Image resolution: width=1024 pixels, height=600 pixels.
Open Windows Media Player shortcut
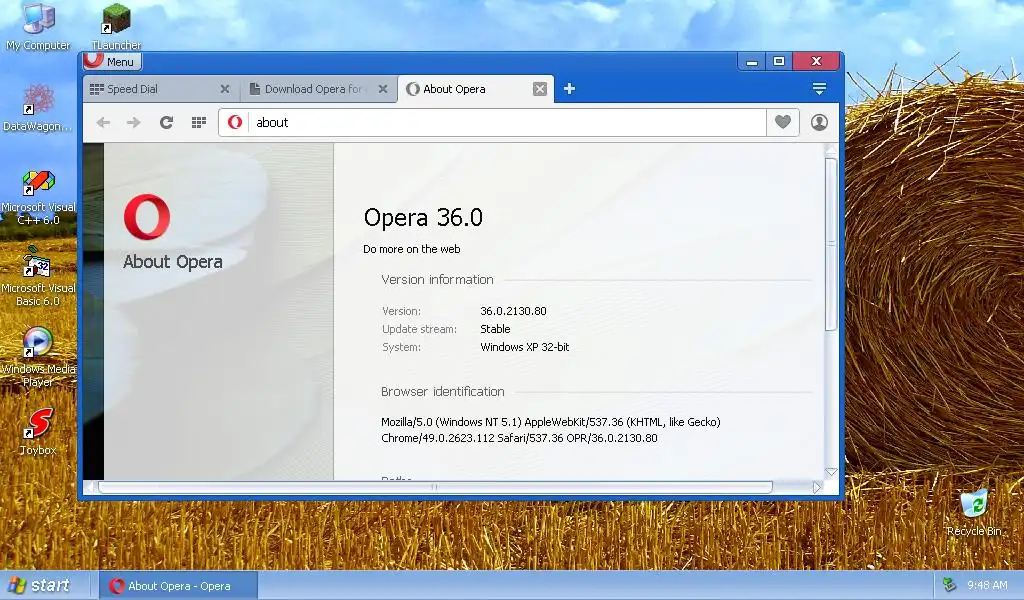pos(38,357)
